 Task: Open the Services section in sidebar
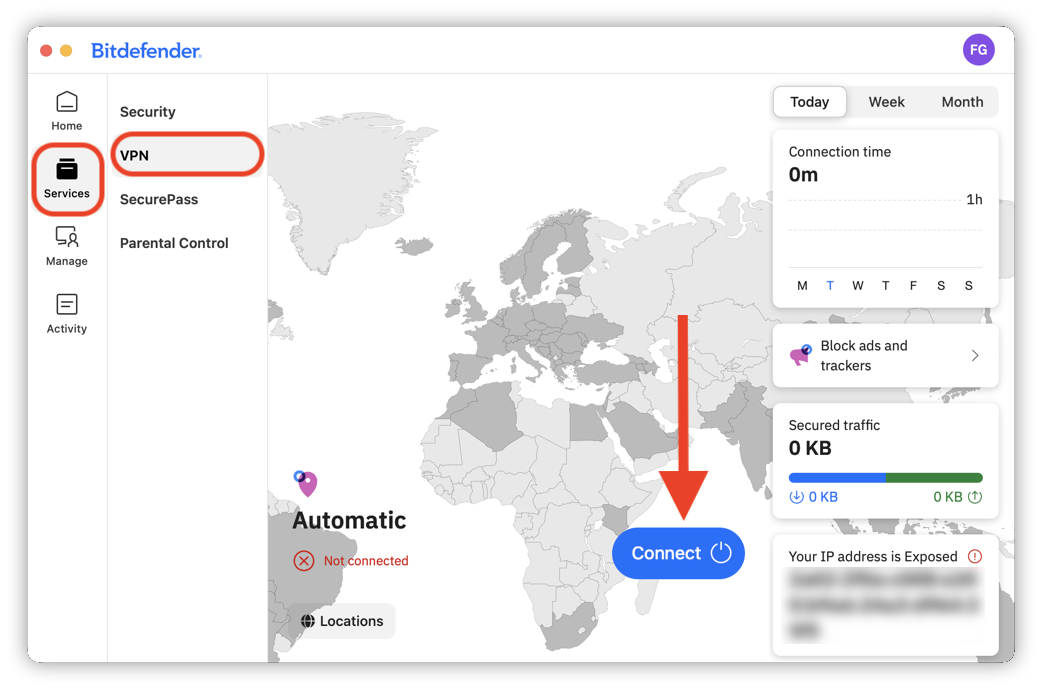pos(66,179)
